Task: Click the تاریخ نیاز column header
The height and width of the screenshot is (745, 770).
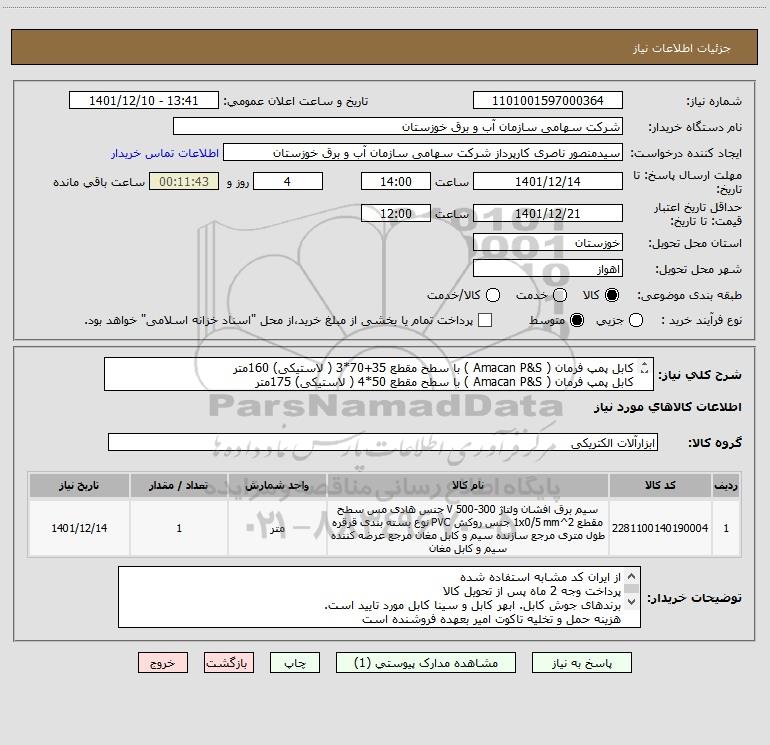Action: (79, 486)
